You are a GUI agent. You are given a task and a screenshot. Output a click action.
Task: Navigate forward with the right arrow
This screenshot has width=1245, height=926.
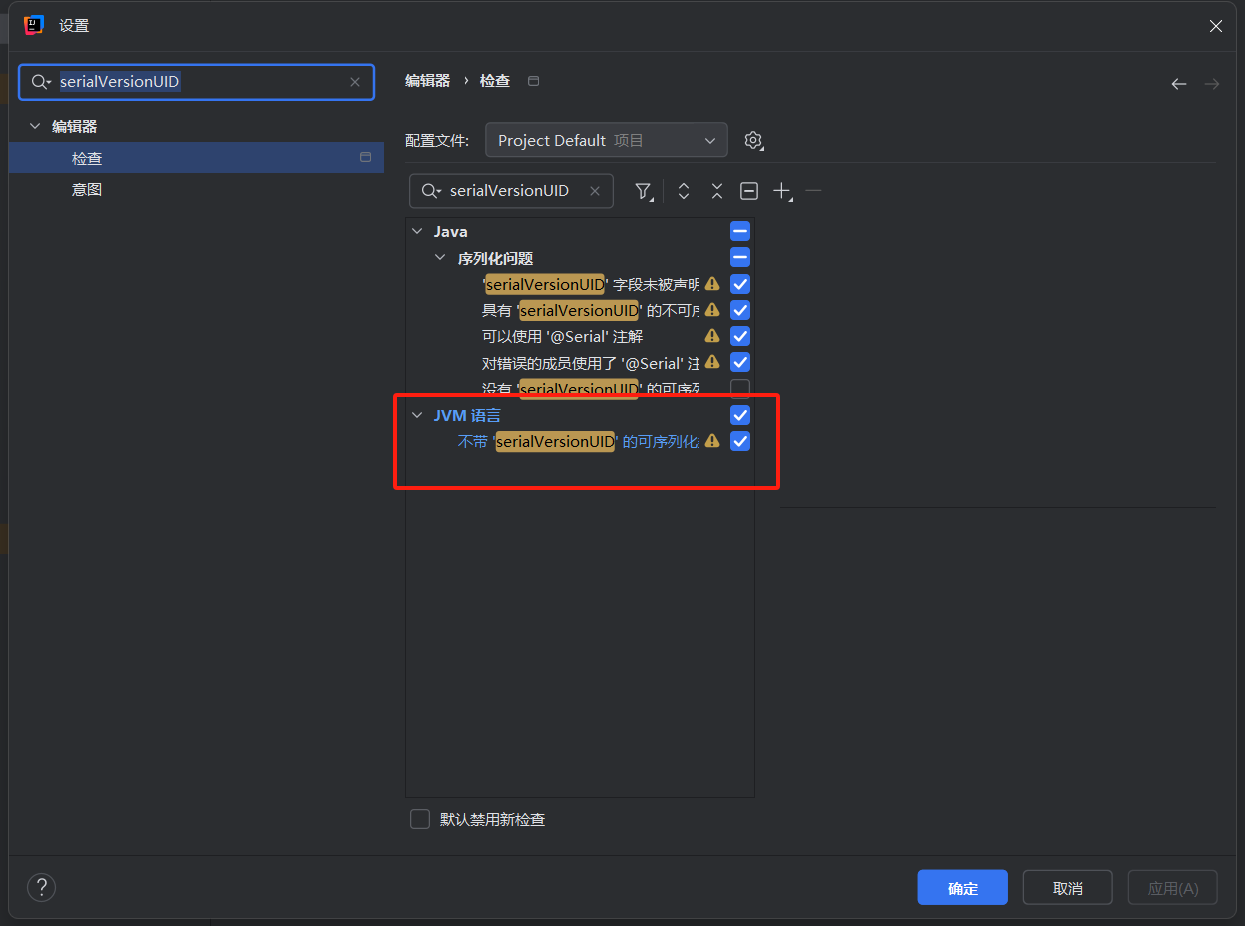click(1211, 84)
